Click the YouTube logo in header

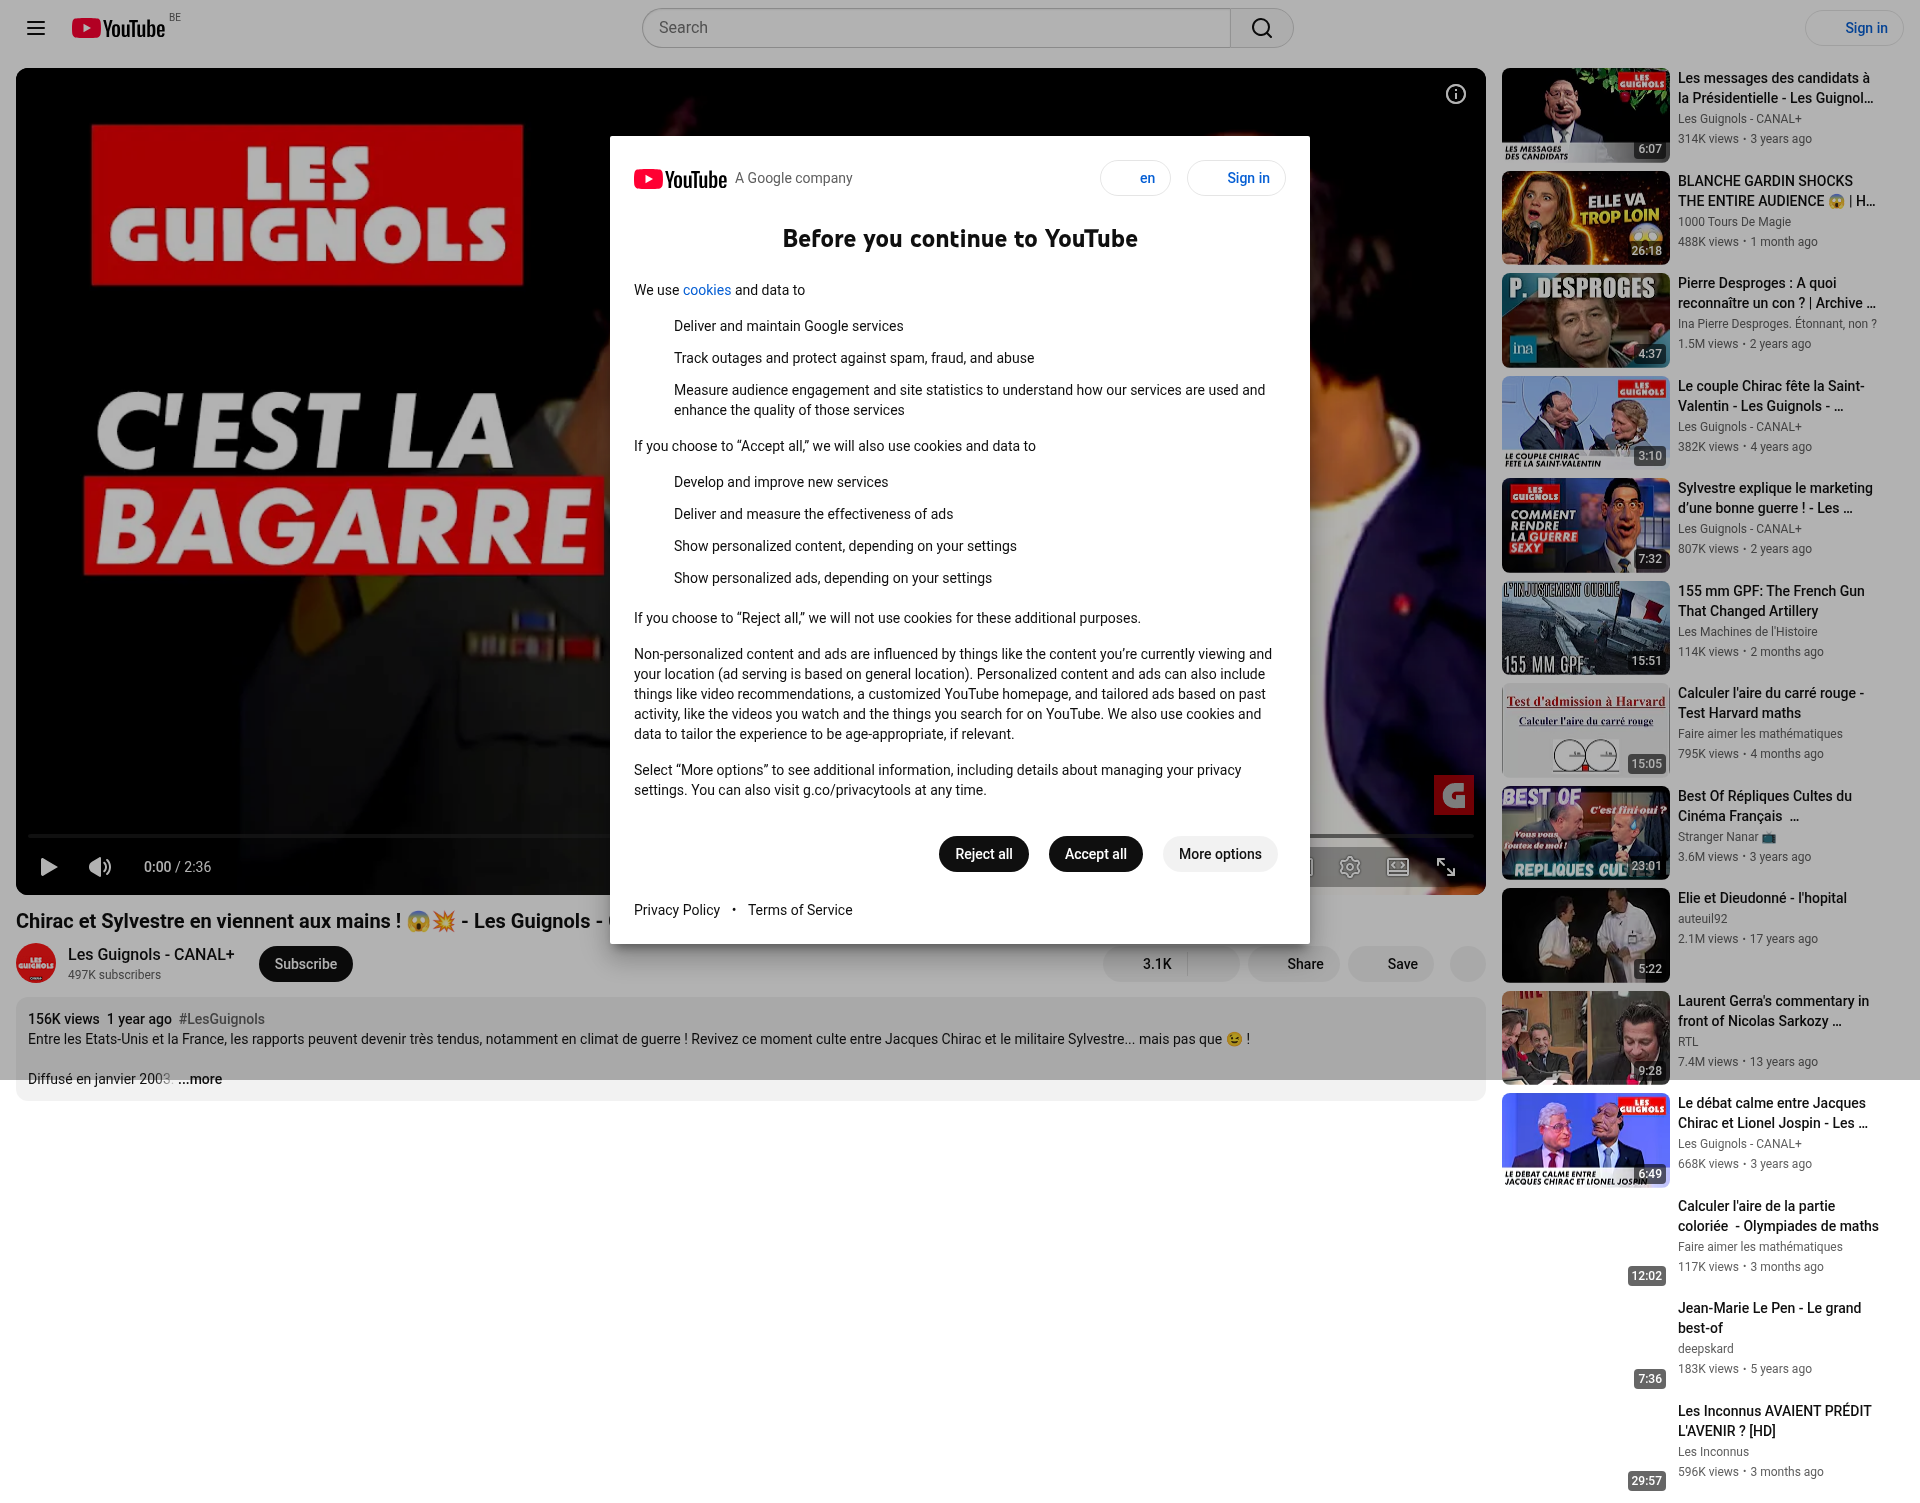click(118, 28)
